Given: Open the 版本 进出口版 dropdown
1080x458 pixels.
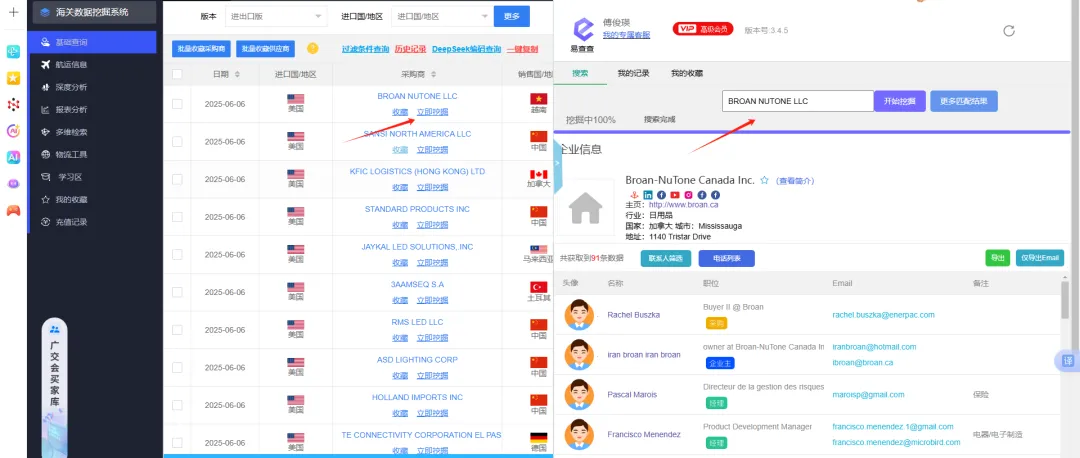Looking at the screenshot, I should (x=276, y=16).
